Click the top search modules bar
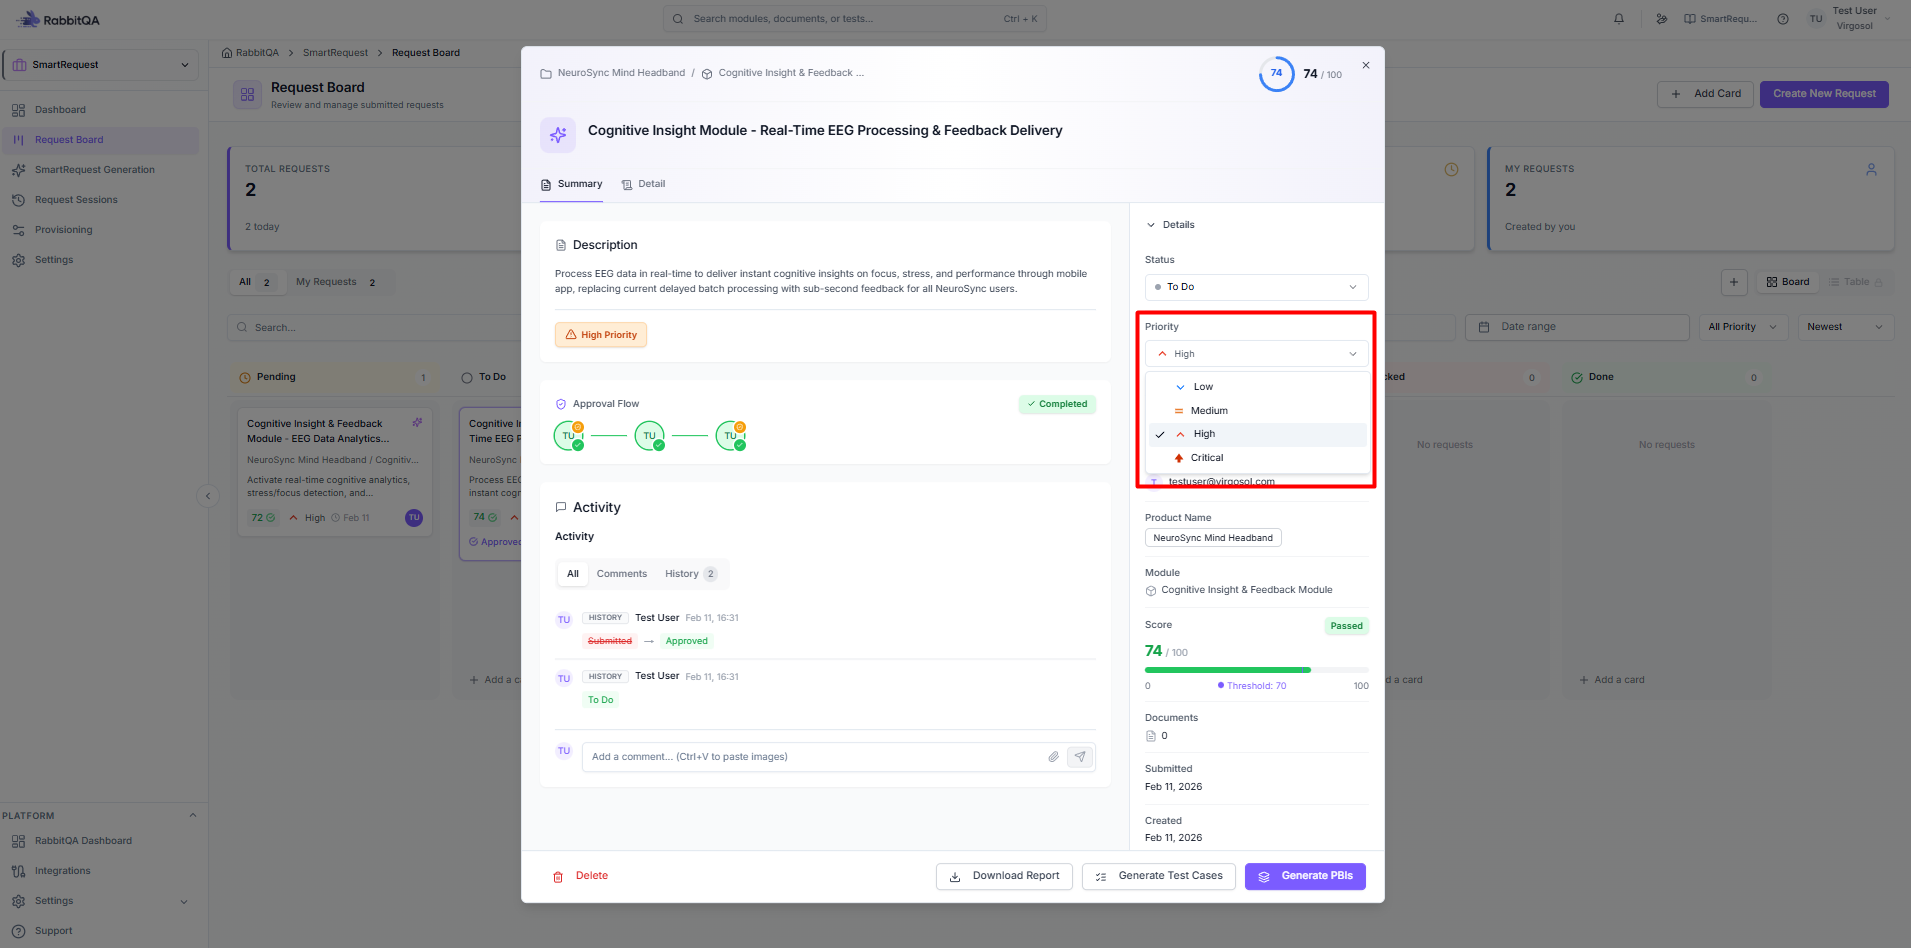This screenshot has height=948, width=1911. coord(855,19)
